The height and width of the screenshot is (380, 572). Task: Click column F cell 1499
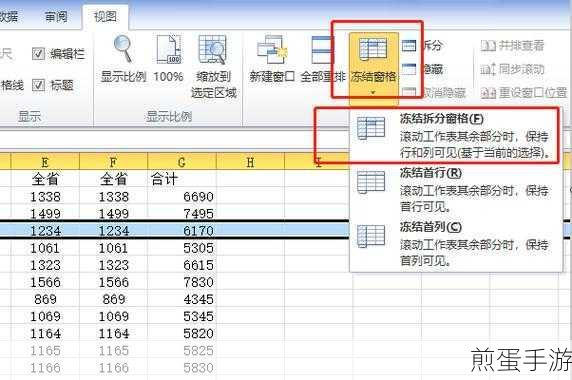click(x=113, y=213)
